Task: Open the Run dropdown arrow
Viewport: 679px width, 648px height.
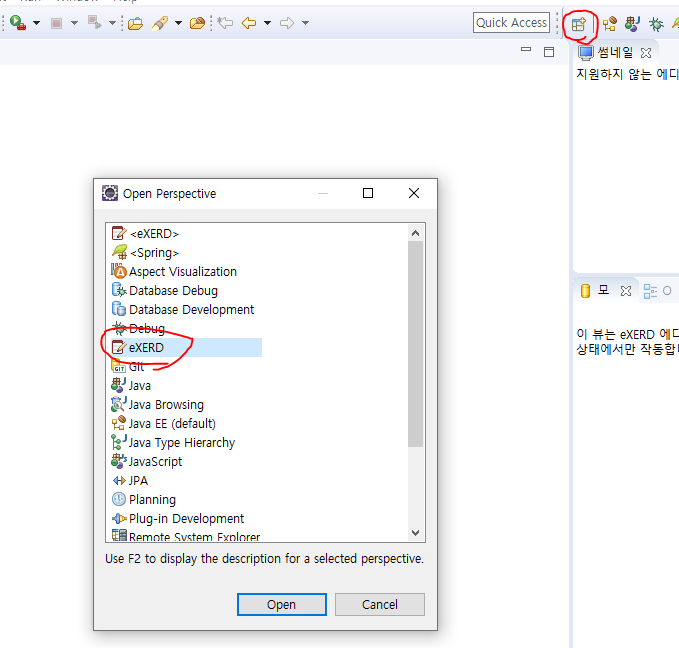Action: pos(36,23)
